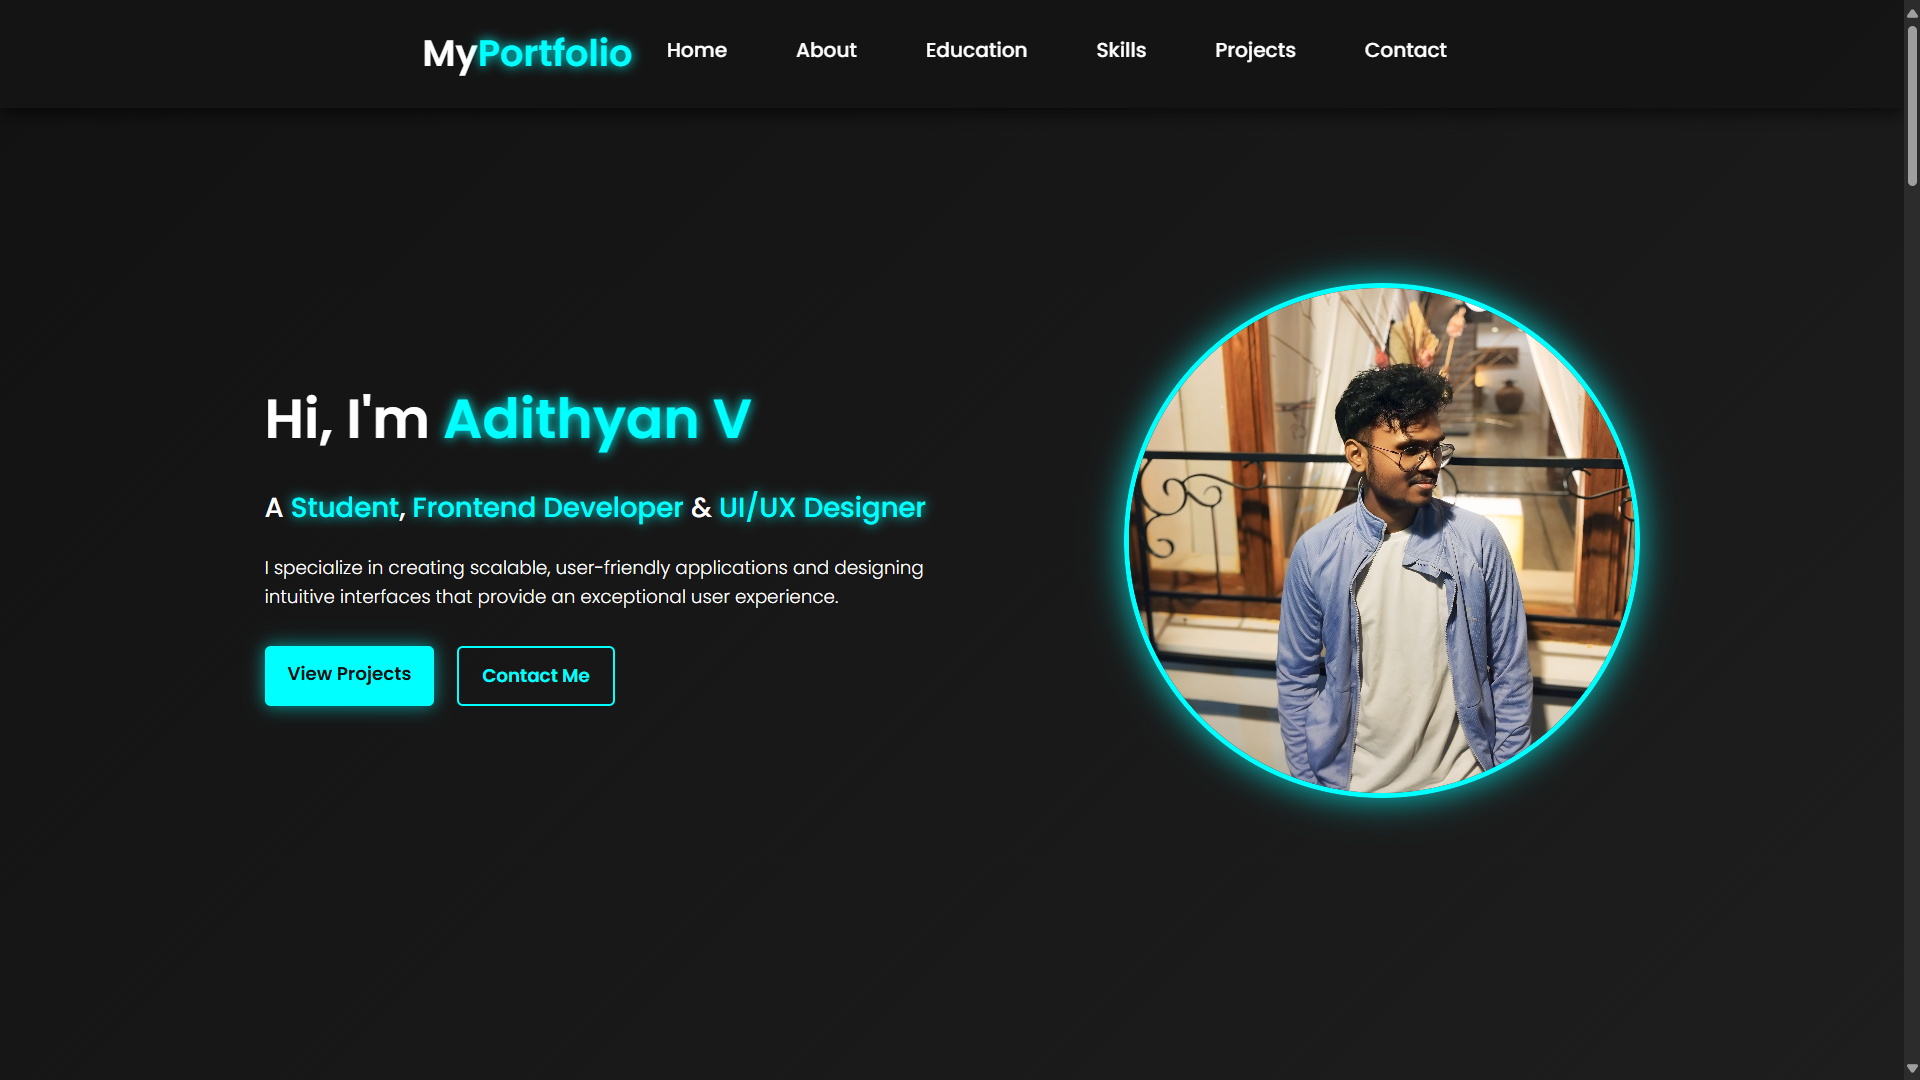This screenshot has width=1920, height=1080.
Task: Click the Contact Me button
Action: 536,675
